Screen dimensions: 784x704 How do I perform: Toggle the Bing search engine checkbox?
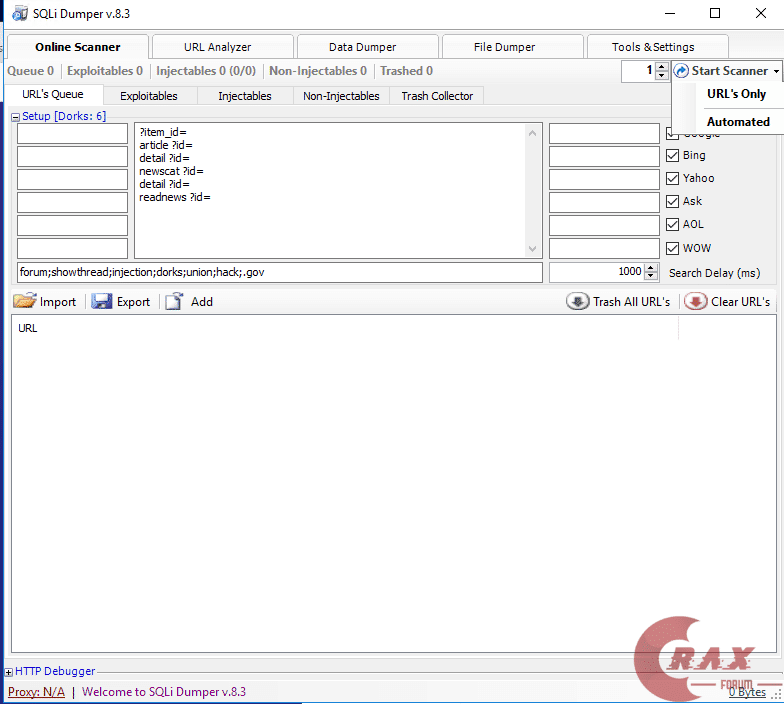point(672,156)
